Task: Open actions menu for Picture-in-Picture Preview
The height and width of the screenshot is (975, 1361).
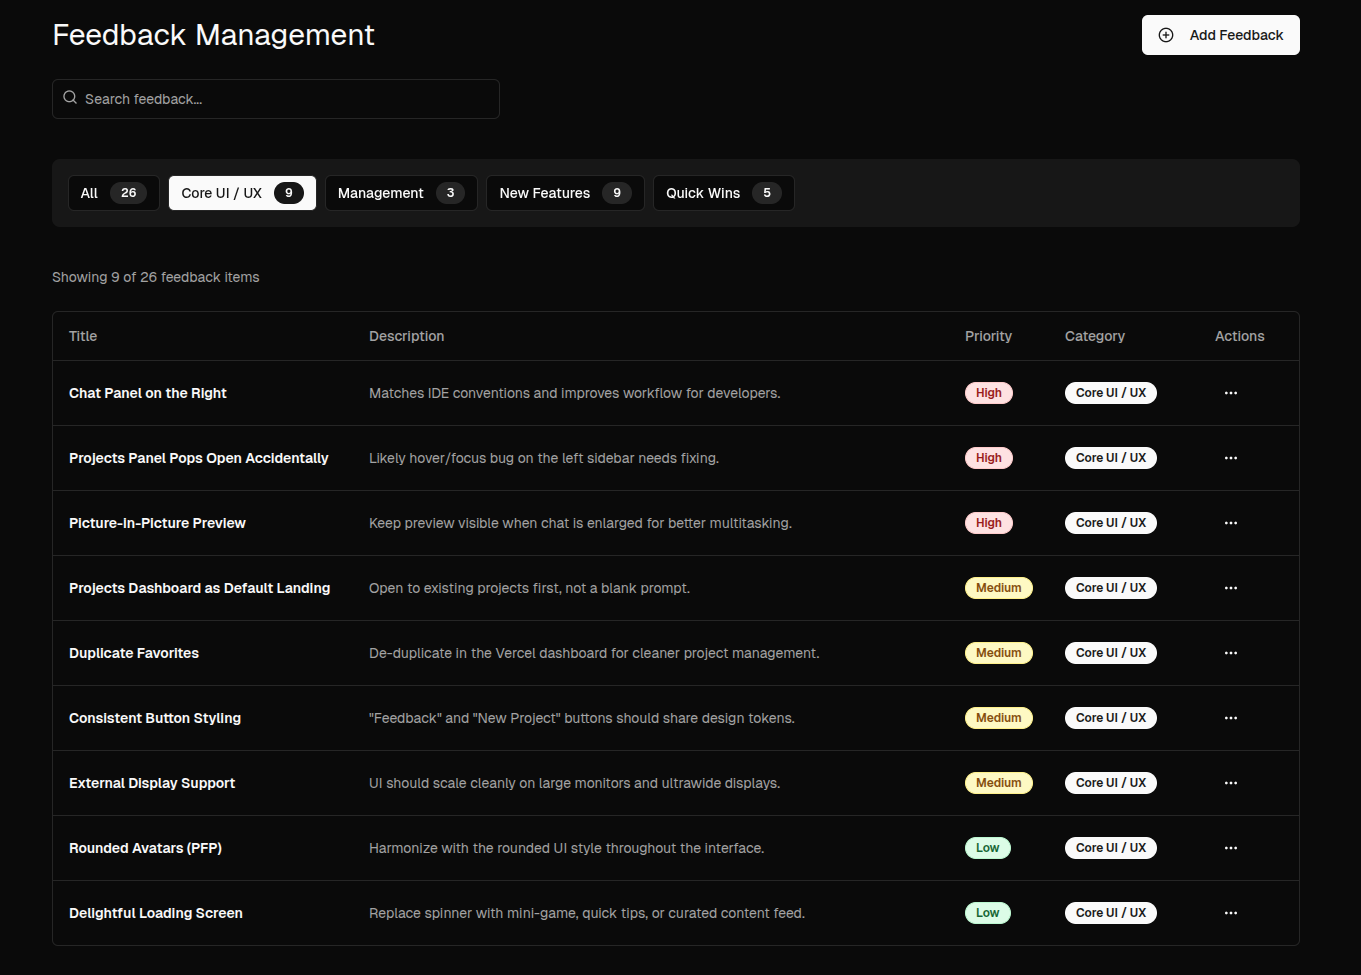Action: pyautogui.click(x=1230, y=522)
